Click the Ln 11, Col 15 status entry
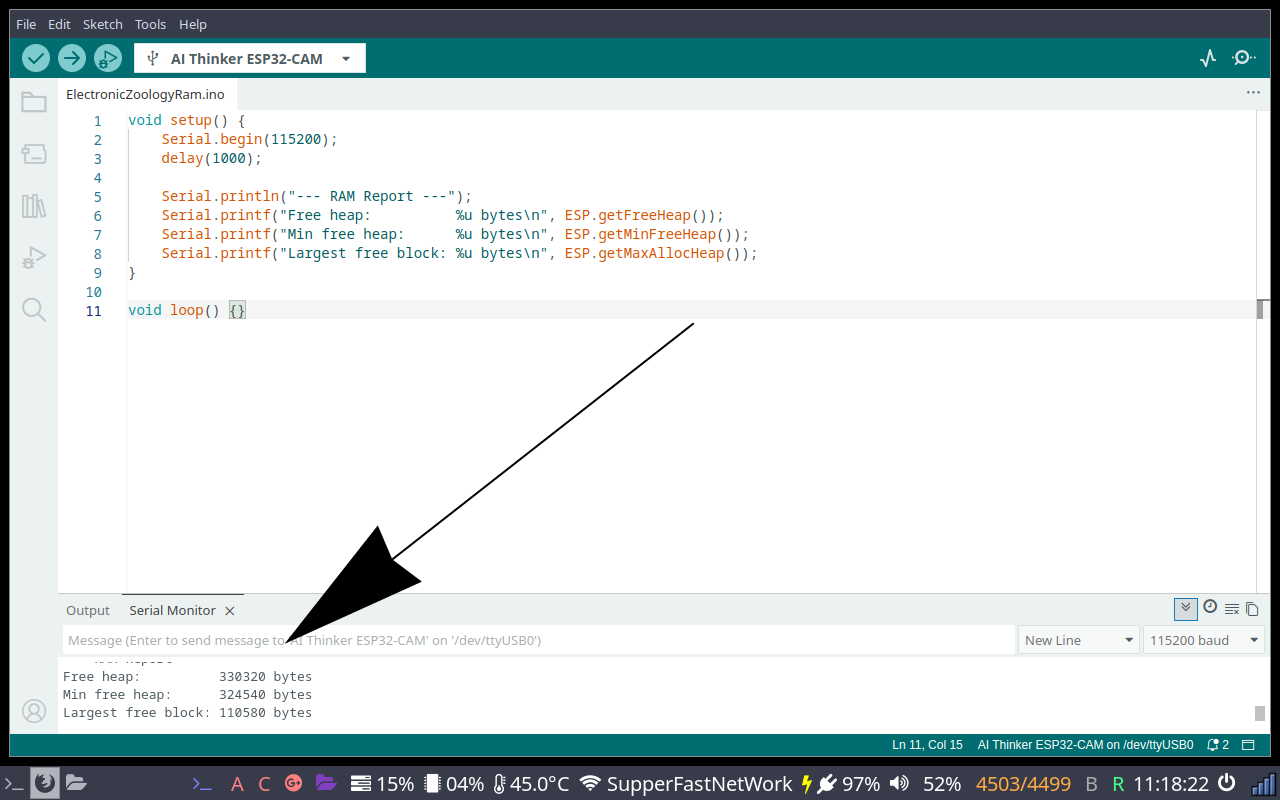The width and height of the screenshot is (1280, 800). 927,745
